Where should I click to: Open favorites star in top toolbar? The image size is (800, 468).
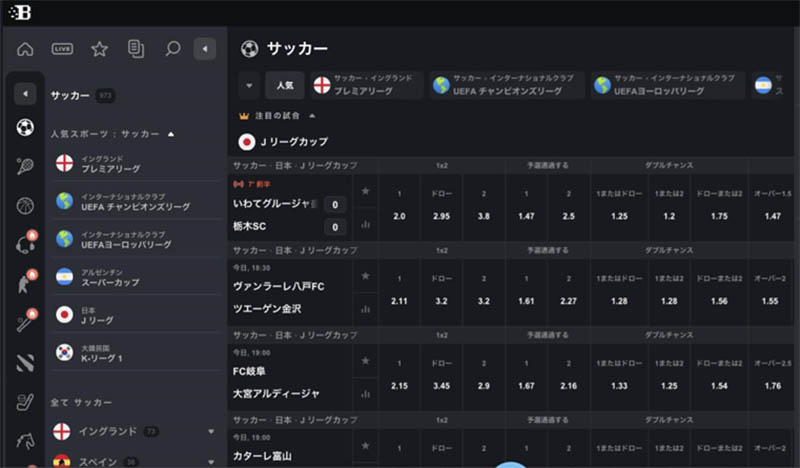(x=99, y=49)
